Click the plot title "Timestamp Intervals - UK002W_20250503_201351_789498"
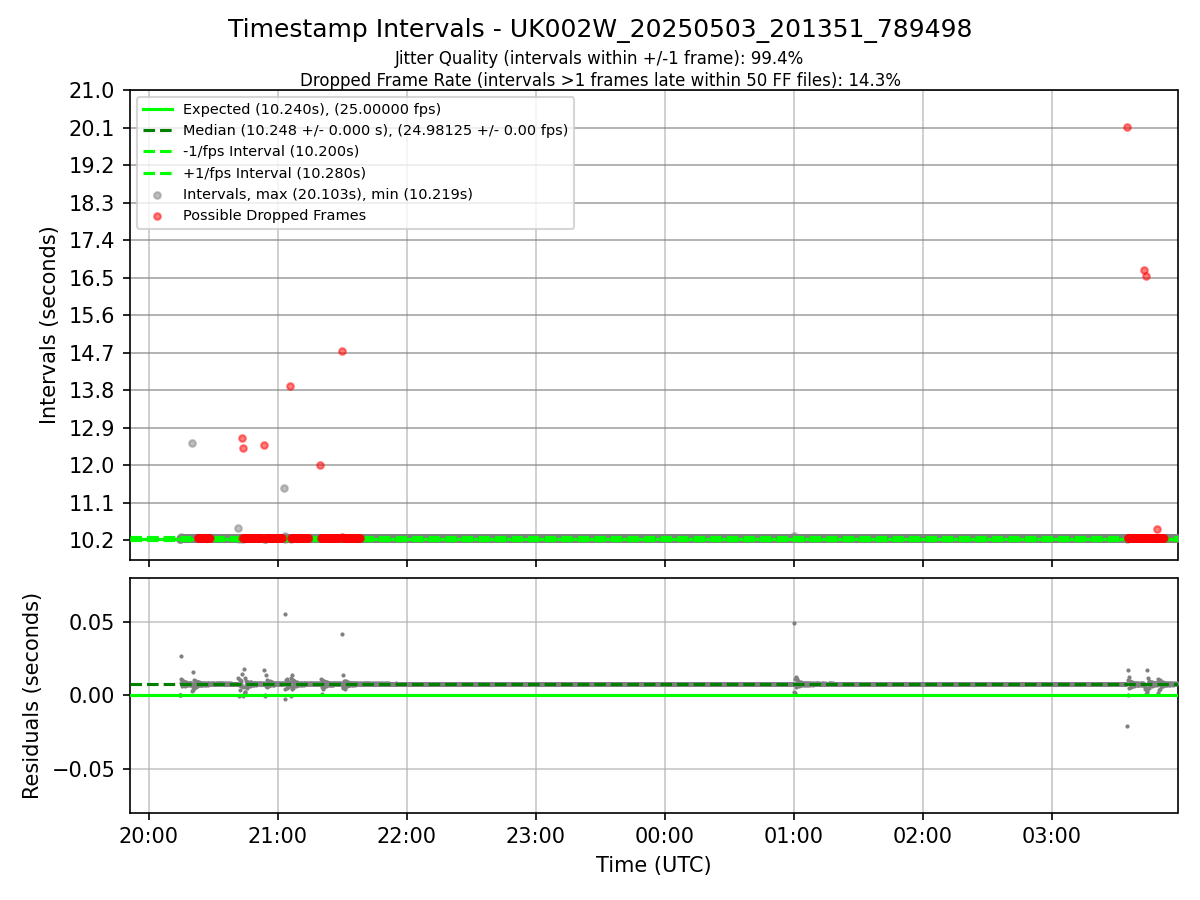This screenshot has height=900, width=1200. [x=600, y=29]
